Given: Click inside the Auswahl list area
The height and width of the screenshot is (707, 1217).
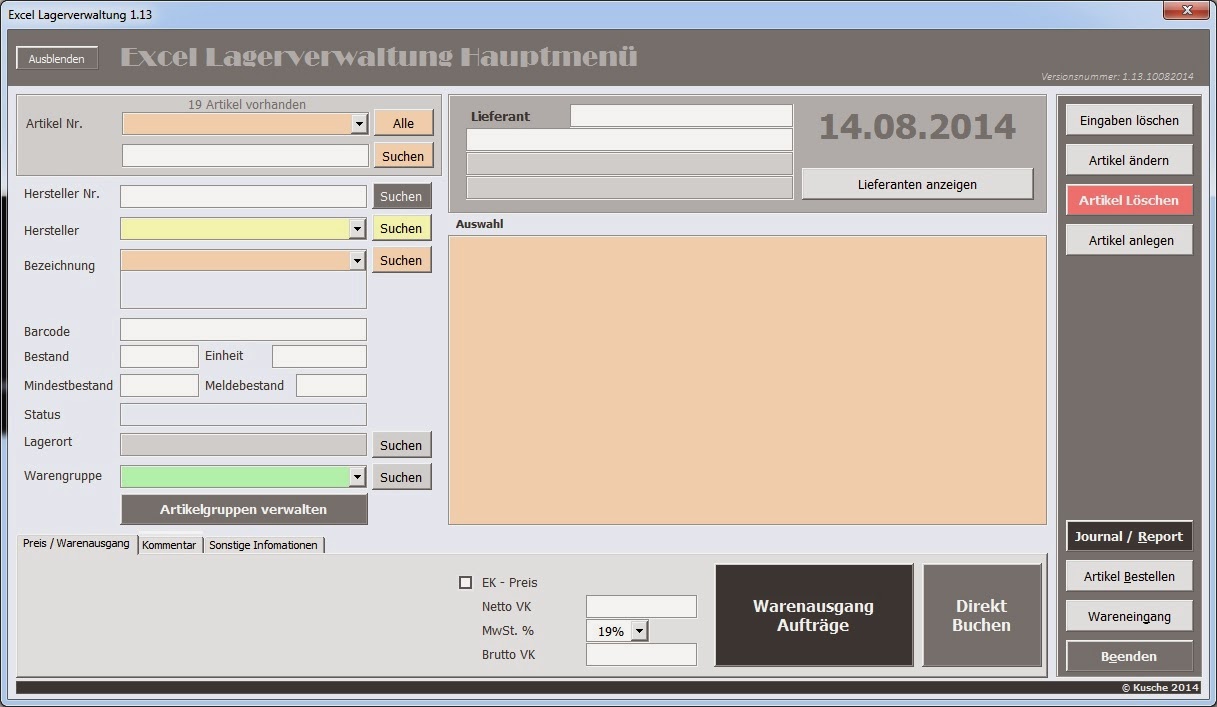Looking at the screenshot, I should click(747, 379).
